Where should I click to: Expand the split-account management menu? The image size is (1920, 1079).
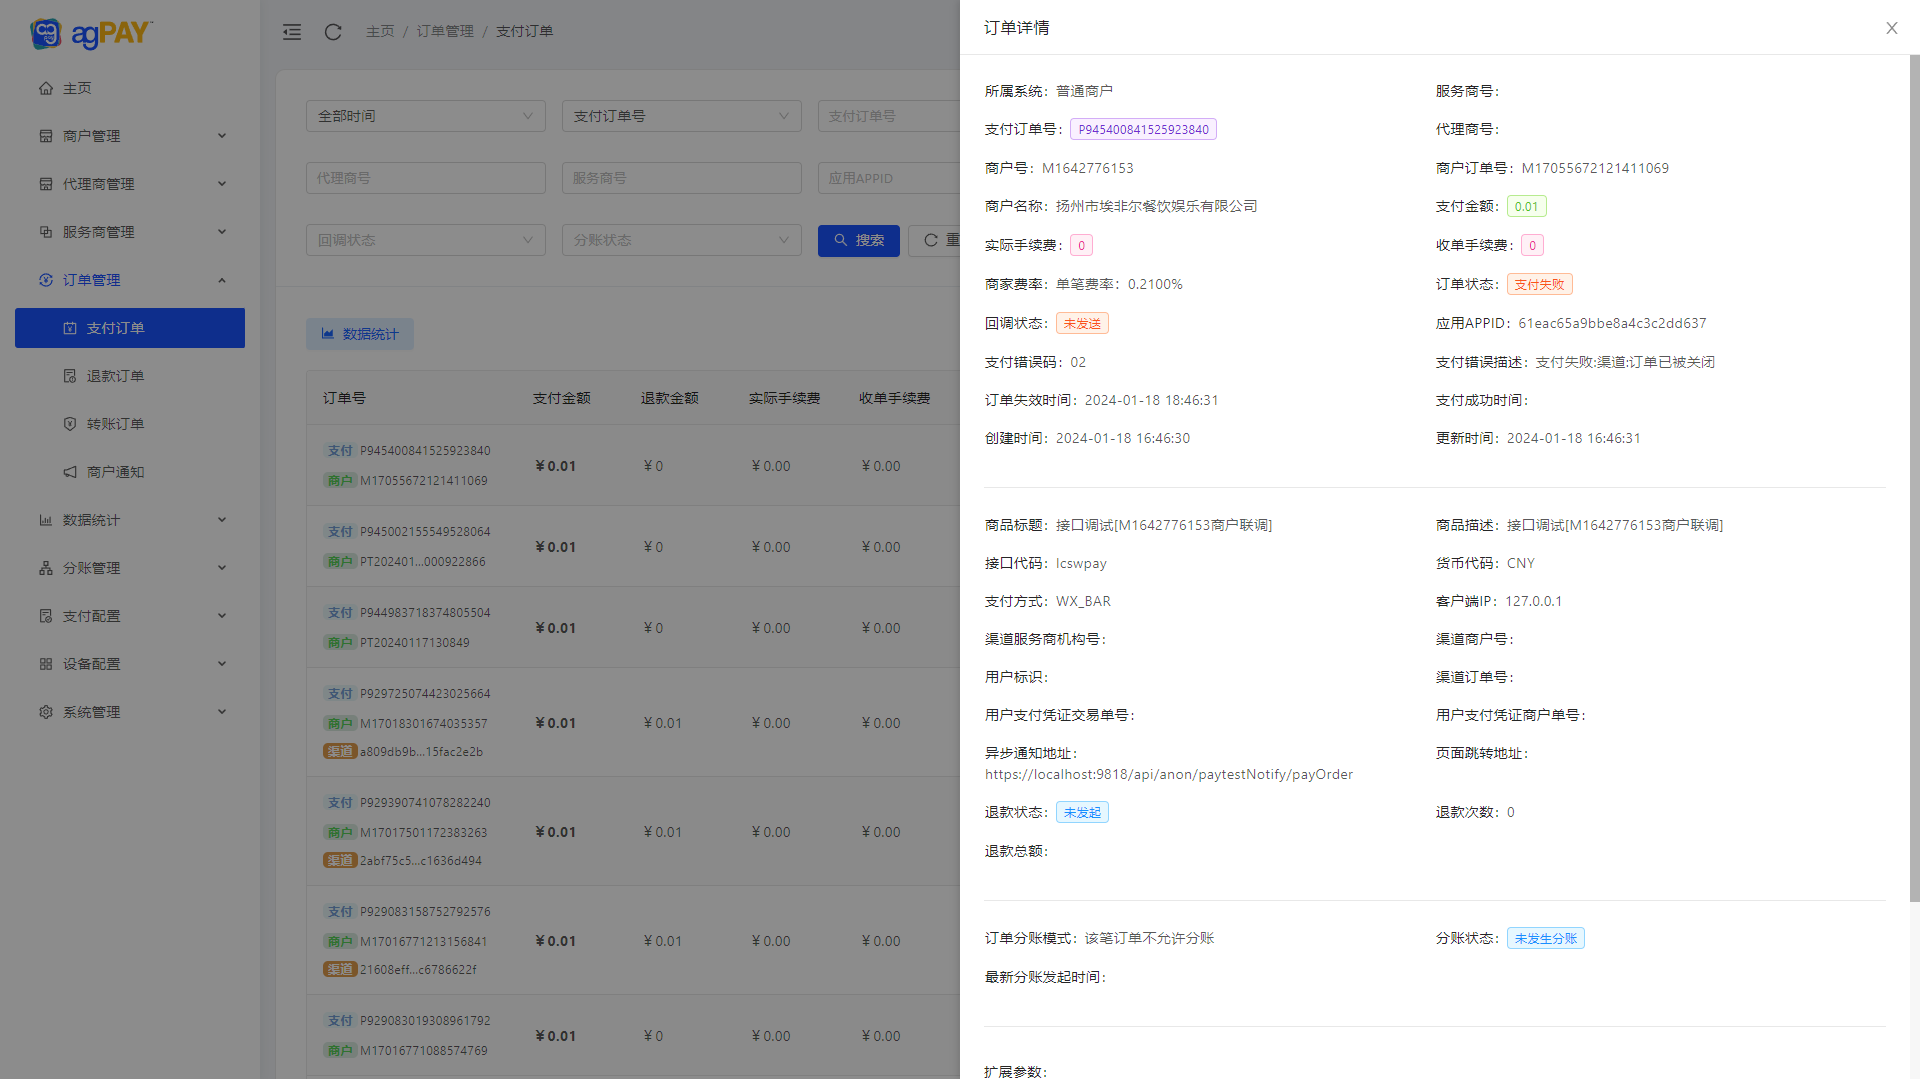coord(130,568)
